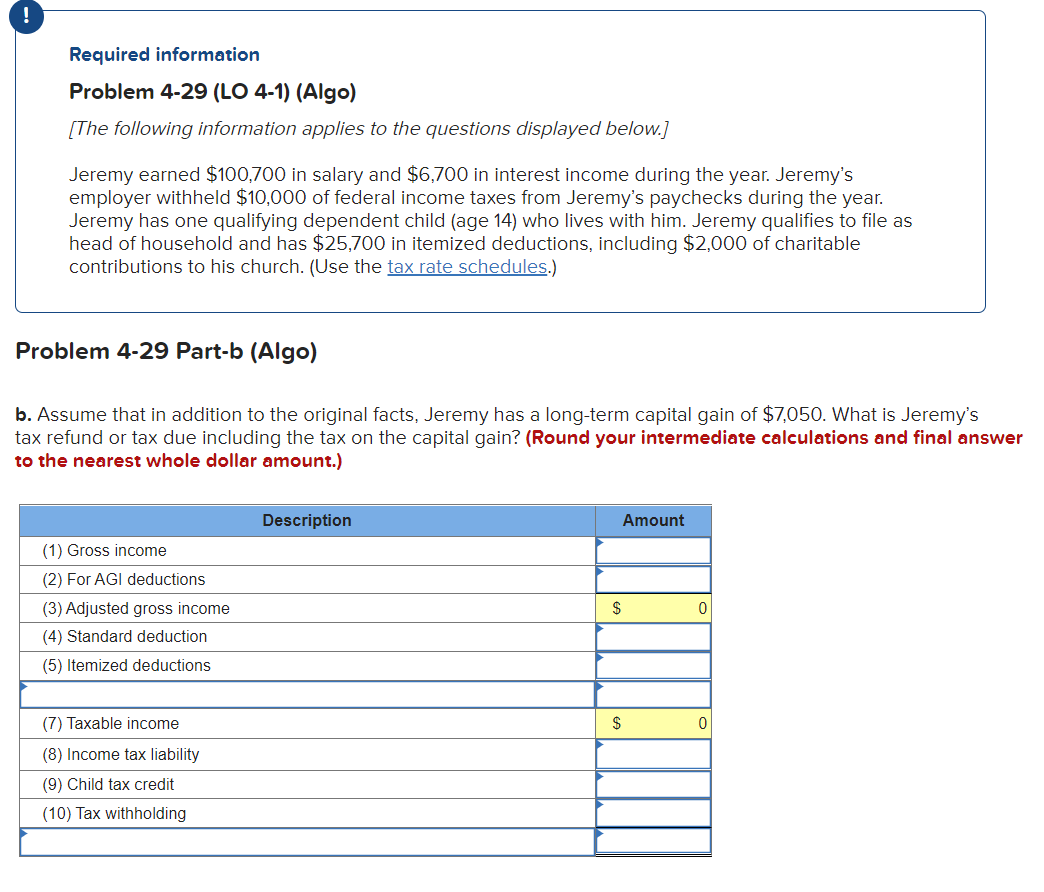Viewport: 1044px width, 892px height.
Task: Click the blue exclamation warning icon
Action: pyautogui.click(x=26, y=17)
